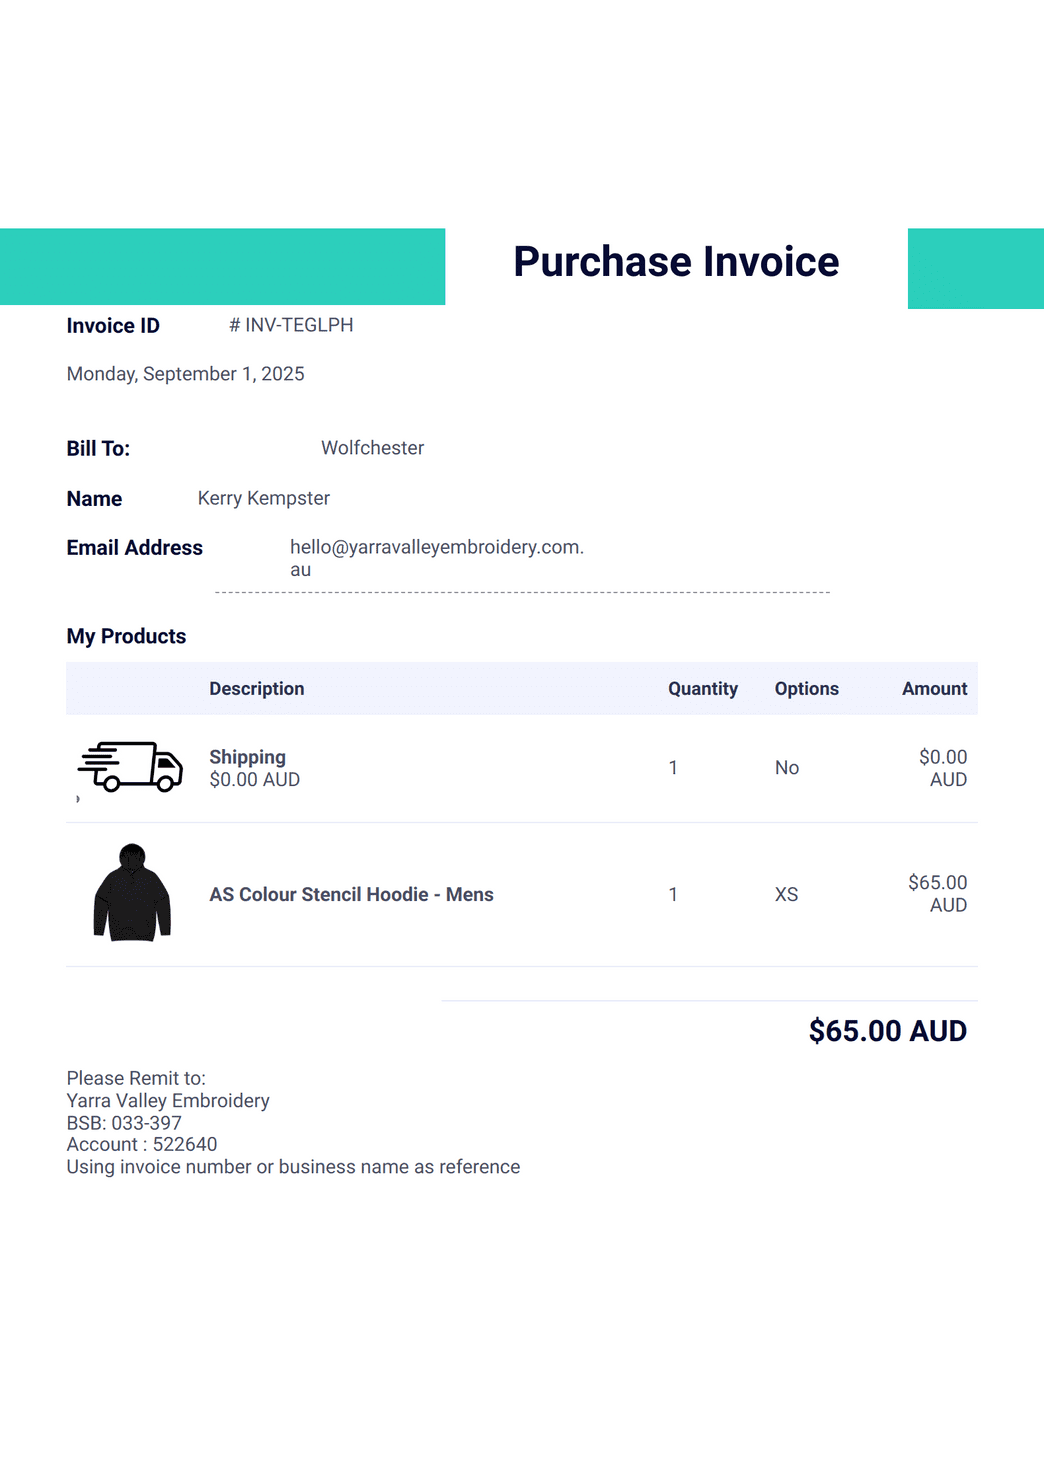Click the Quantity column header

(x=702, y=689)
